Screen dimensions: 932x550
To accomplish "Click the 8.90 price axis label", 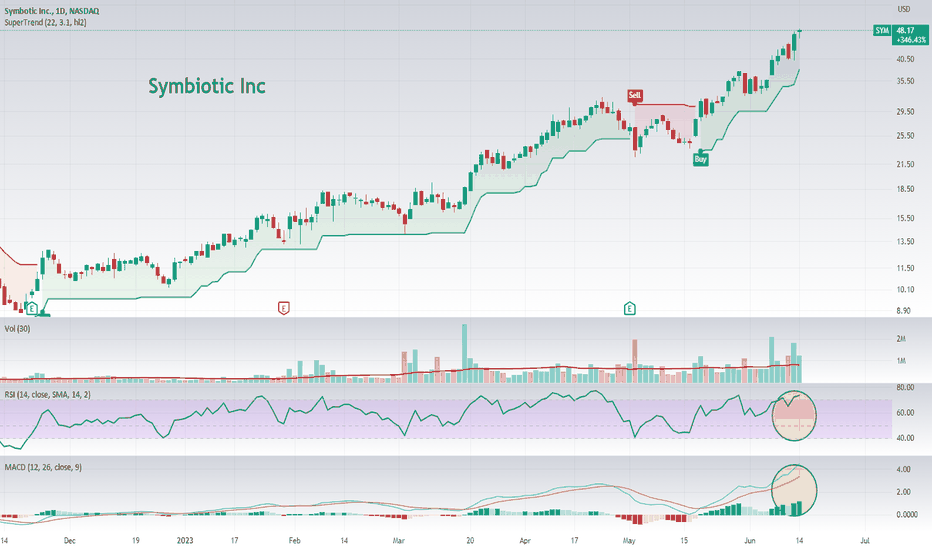I will tap(903, 310).
